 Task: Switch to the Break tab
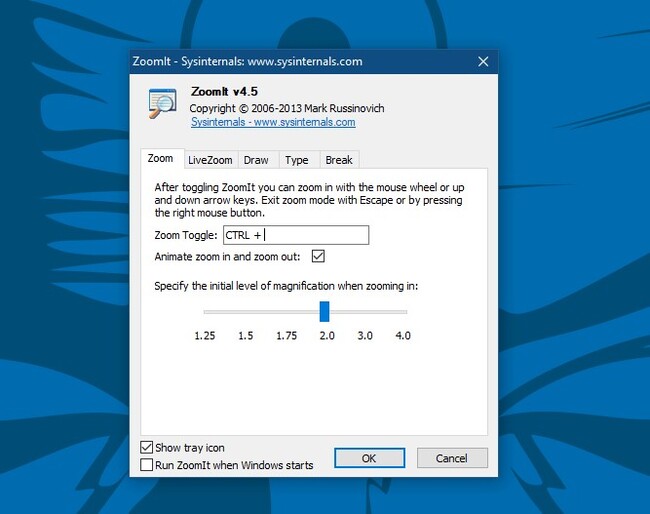[x=339, y=160]
